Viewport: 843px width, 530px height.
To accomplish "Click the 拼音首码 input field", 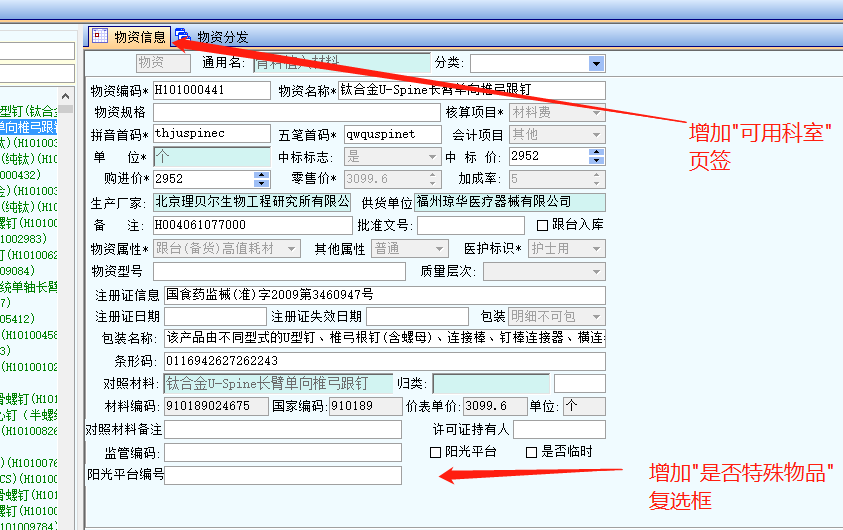I will 211,134.
